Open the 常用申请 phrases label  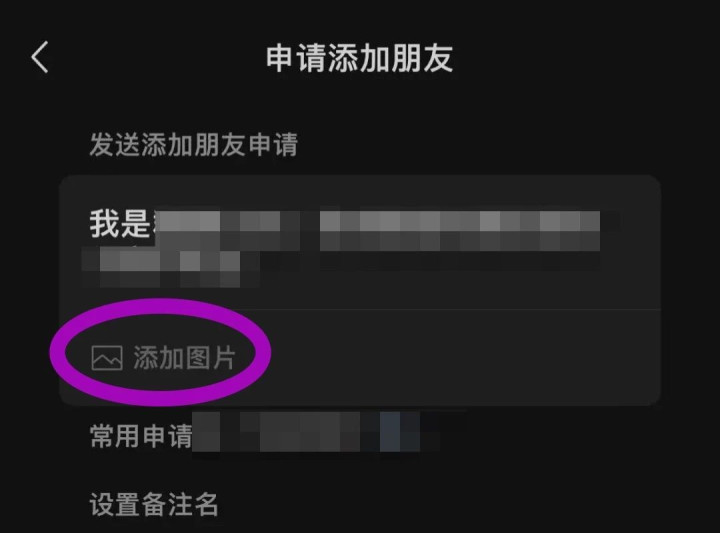pos(141,436)
